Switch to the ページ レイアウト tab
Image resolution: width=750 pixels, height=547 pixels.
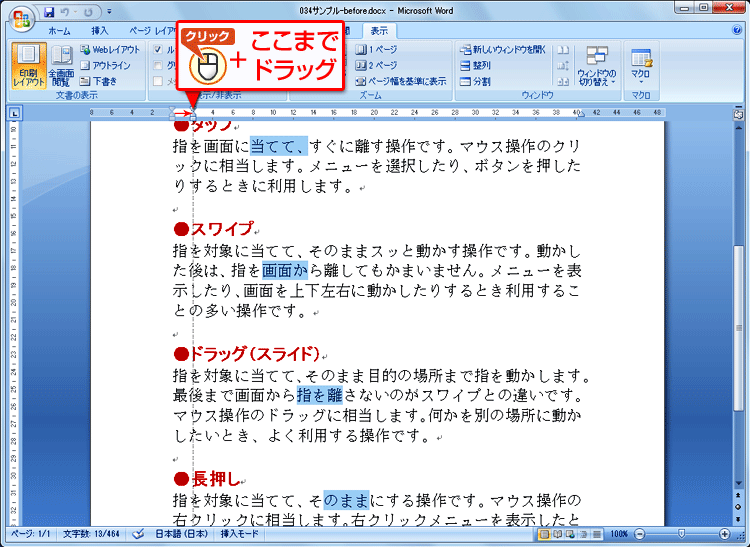click(x=153, y=31)
